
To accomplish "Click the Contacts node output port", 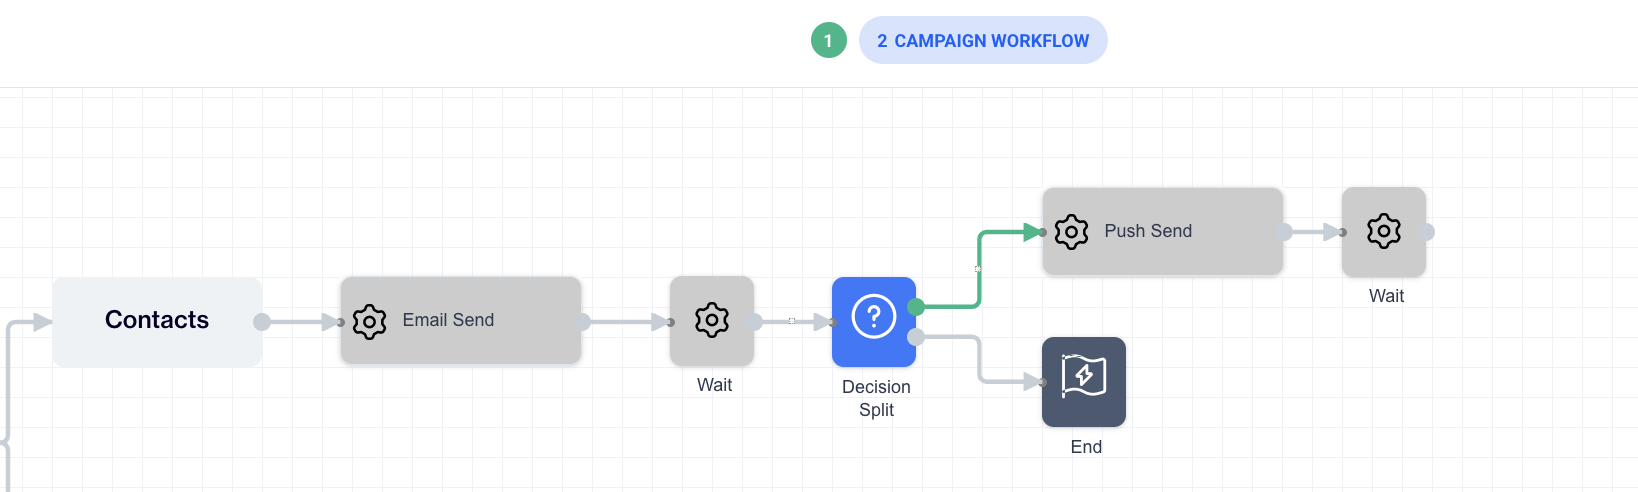I will [262, 322].
